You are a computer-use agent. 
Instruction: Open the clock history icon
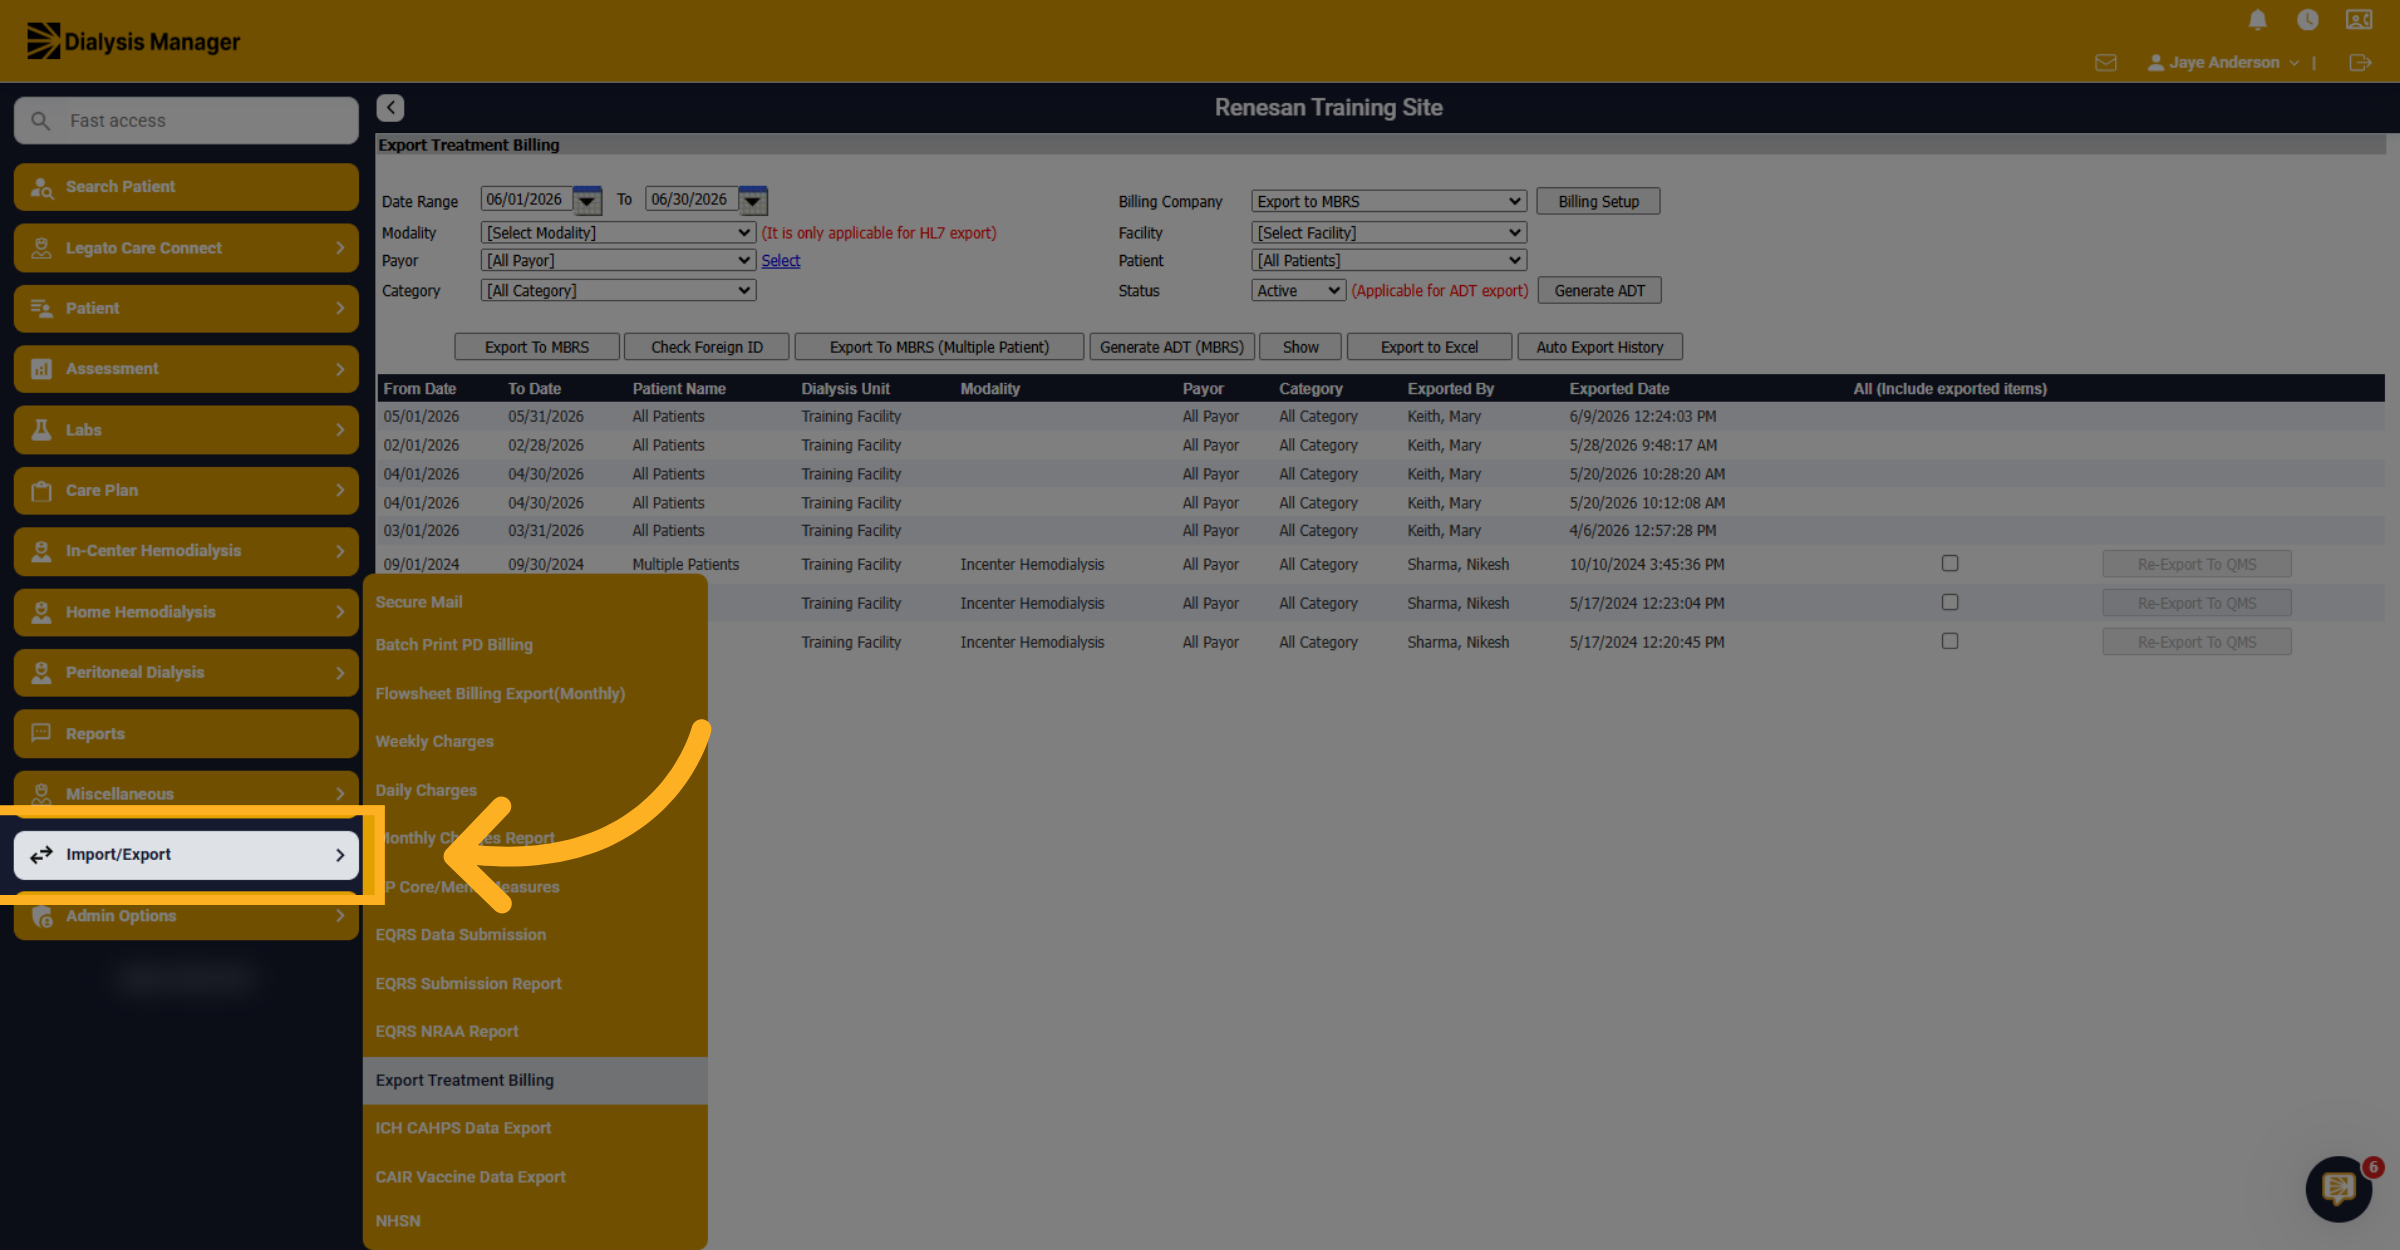coord(2307,20)
